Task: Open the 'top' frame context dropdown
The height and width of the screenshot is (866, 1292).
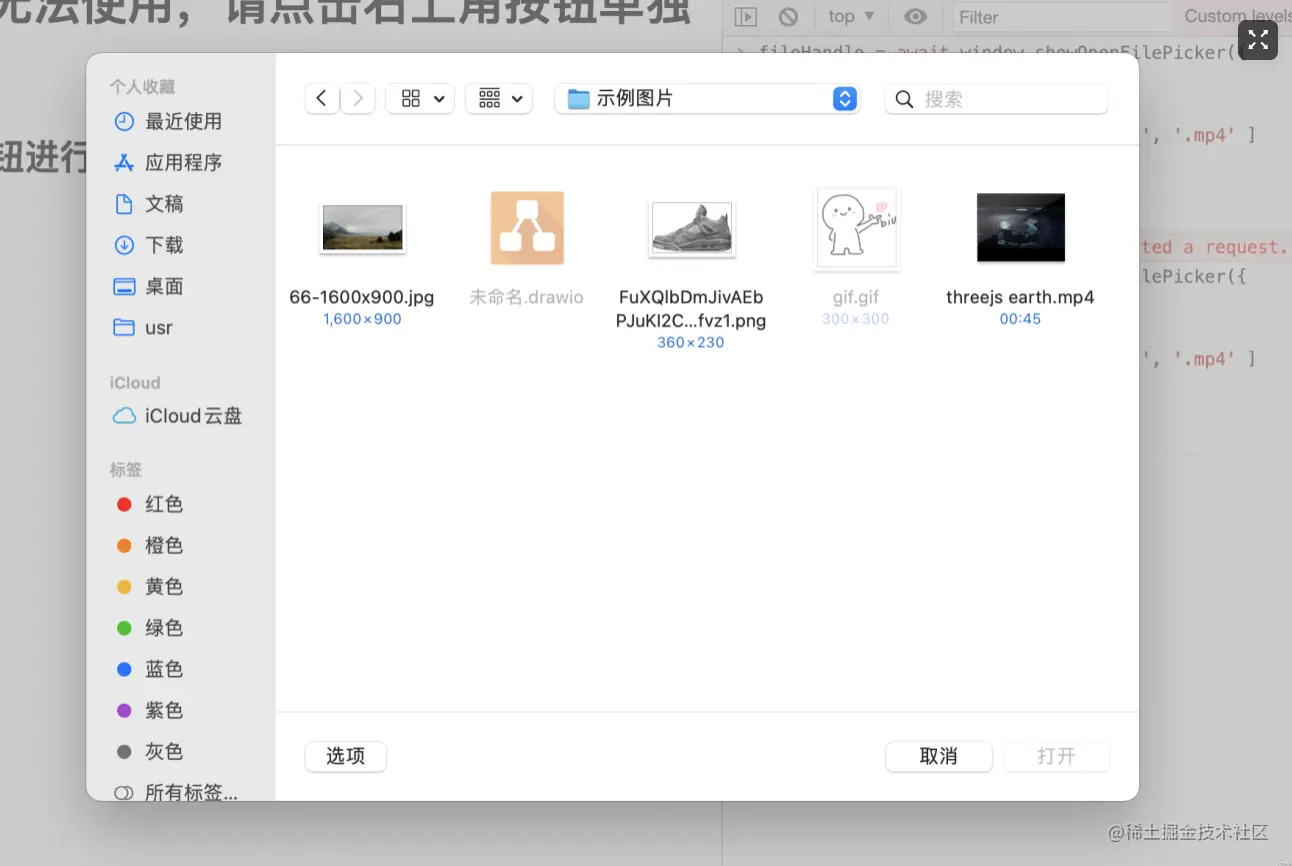Action: pyautogui.click(x=848, y=17)
